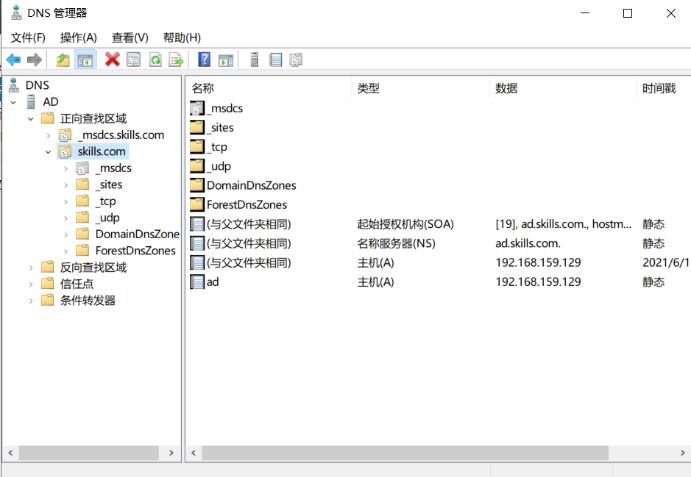
Task: Click the list pane horizontal scrollbar thumb
Action: click(x=405, y=453)
